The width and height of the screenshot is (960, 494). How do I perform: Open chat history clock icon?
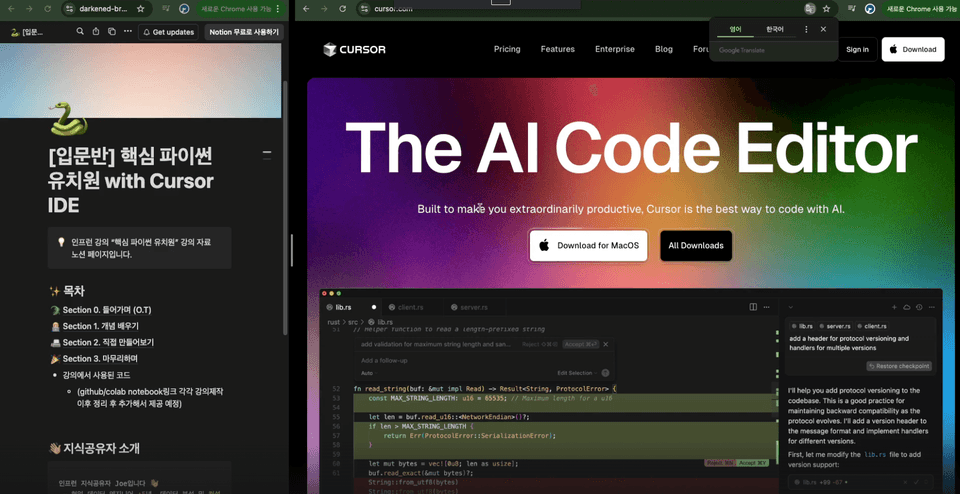(920, 307)
